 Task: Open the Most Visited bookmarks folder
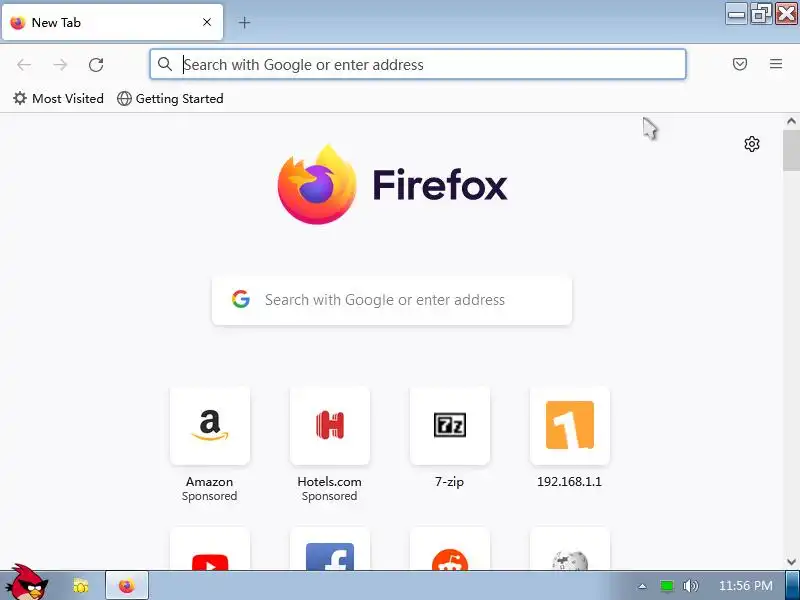(58, 98)
